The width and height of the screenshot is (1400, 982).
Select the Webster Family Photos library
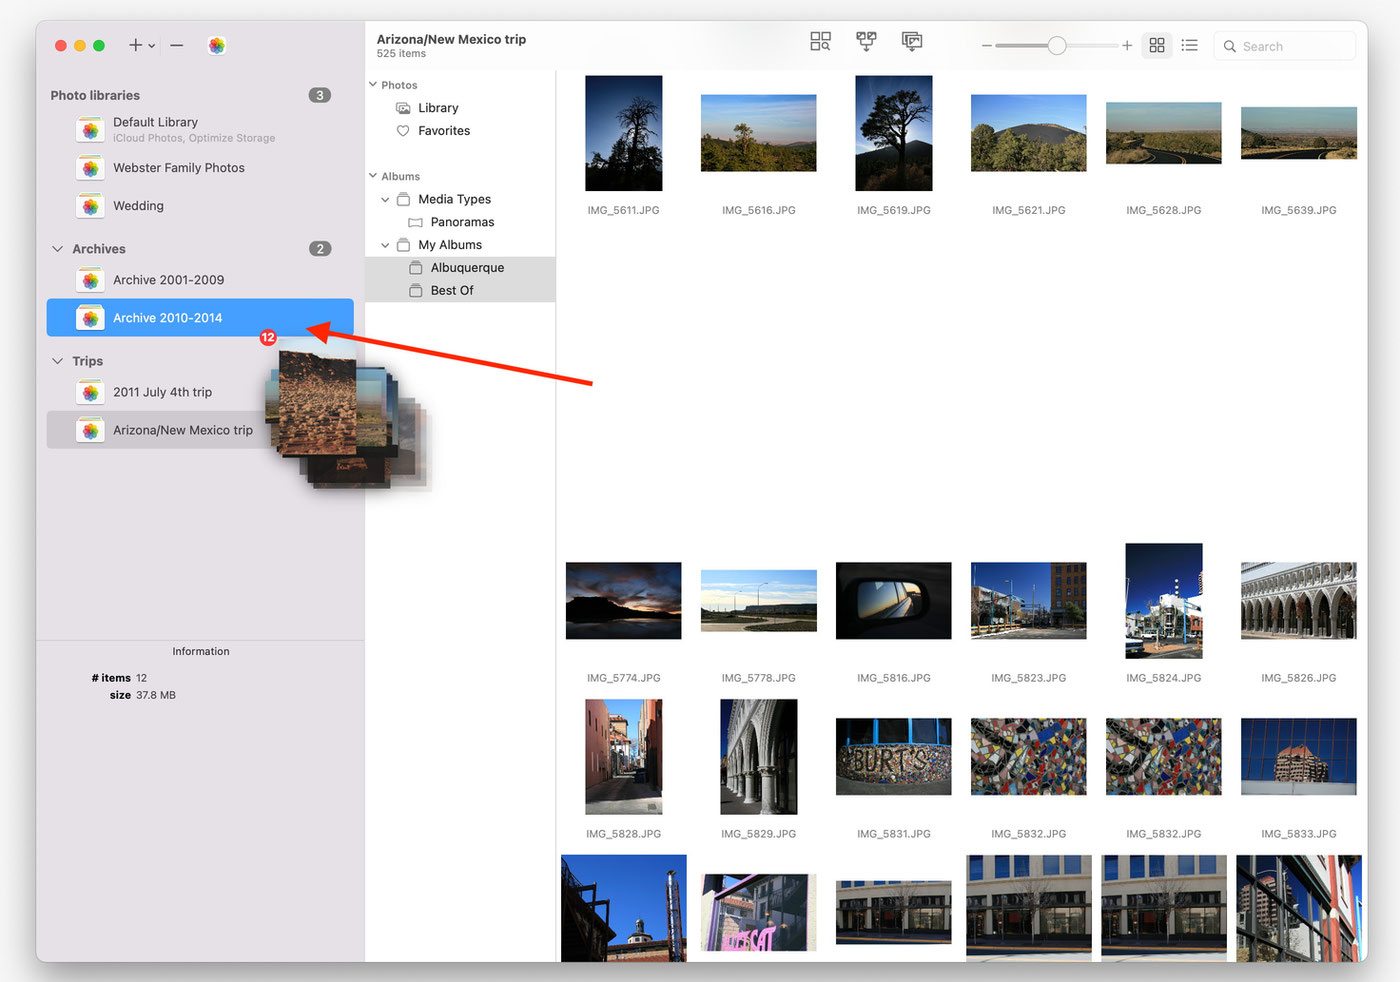[178, 168]
